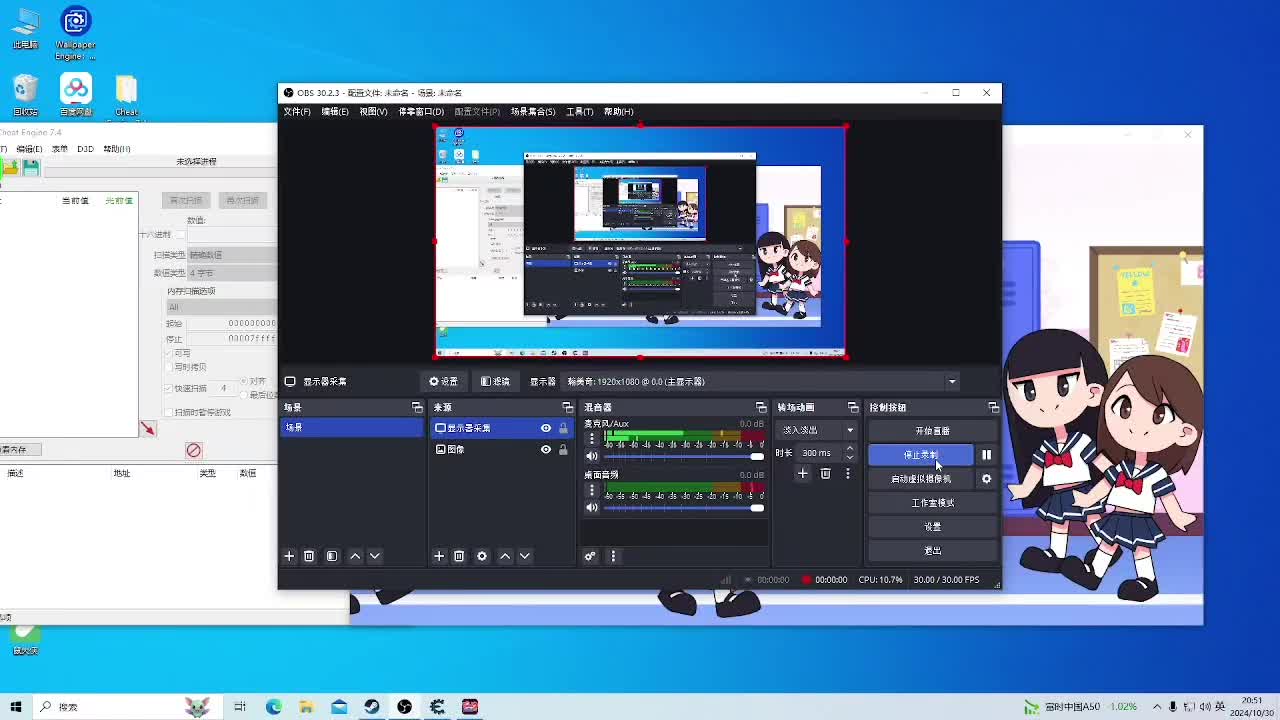Increase the transition duration with up stepper
This screenshot has height=720, width=1280.
850,449
